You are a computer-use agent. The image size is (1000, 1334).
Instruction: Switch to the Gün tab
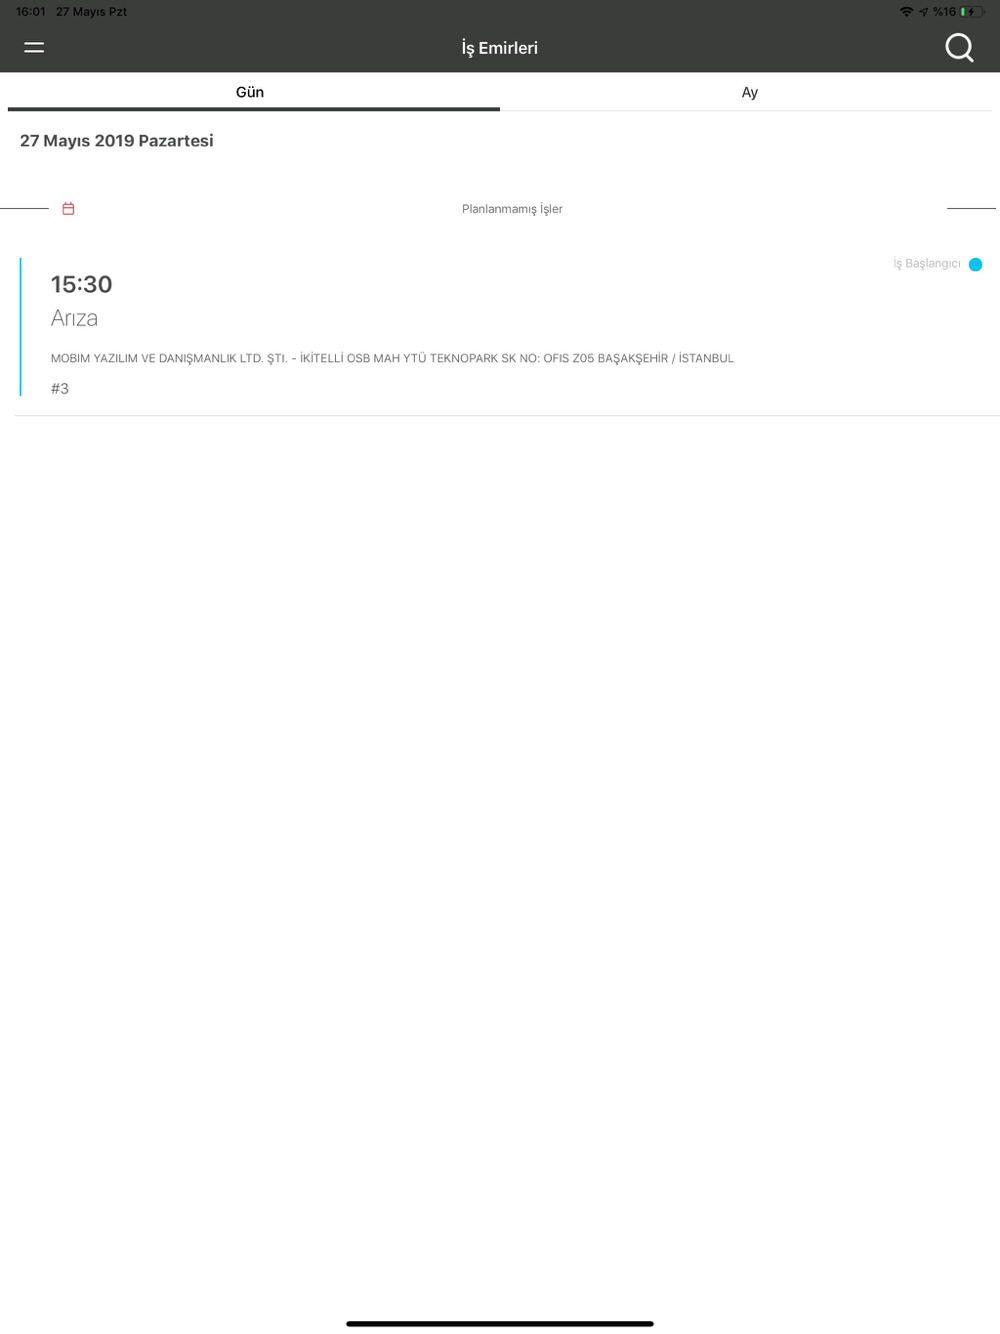tap(250, 92)
